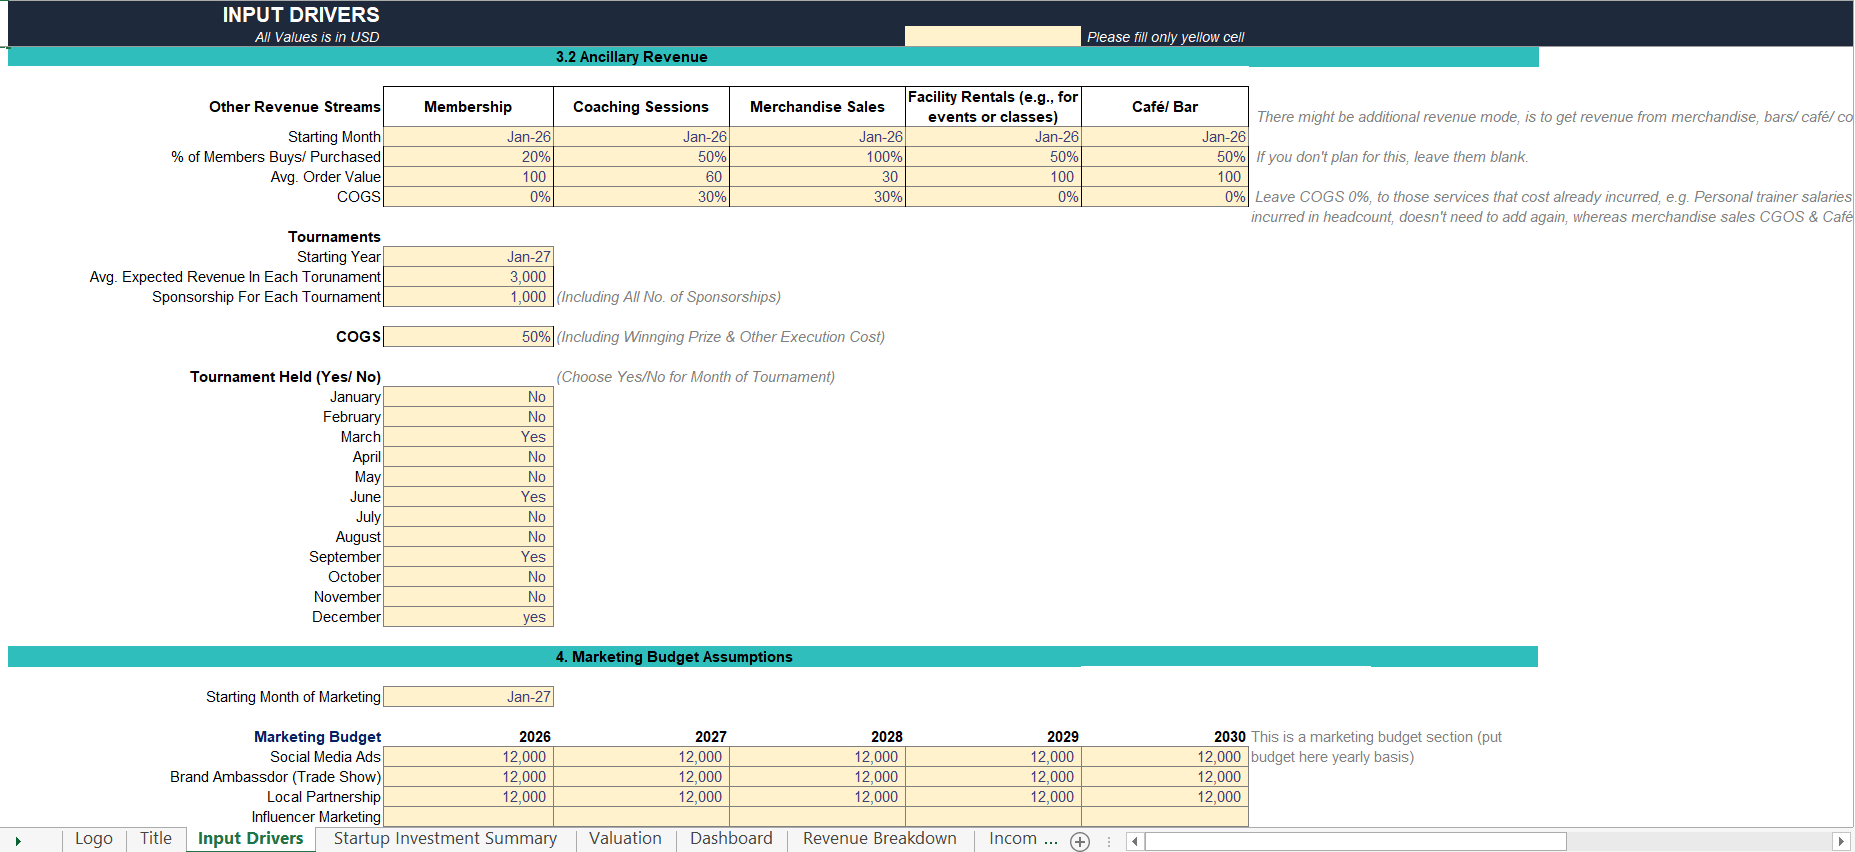Select the January tournament held cell
Screen dimensions: 1855x852
[x=468, y=397]
